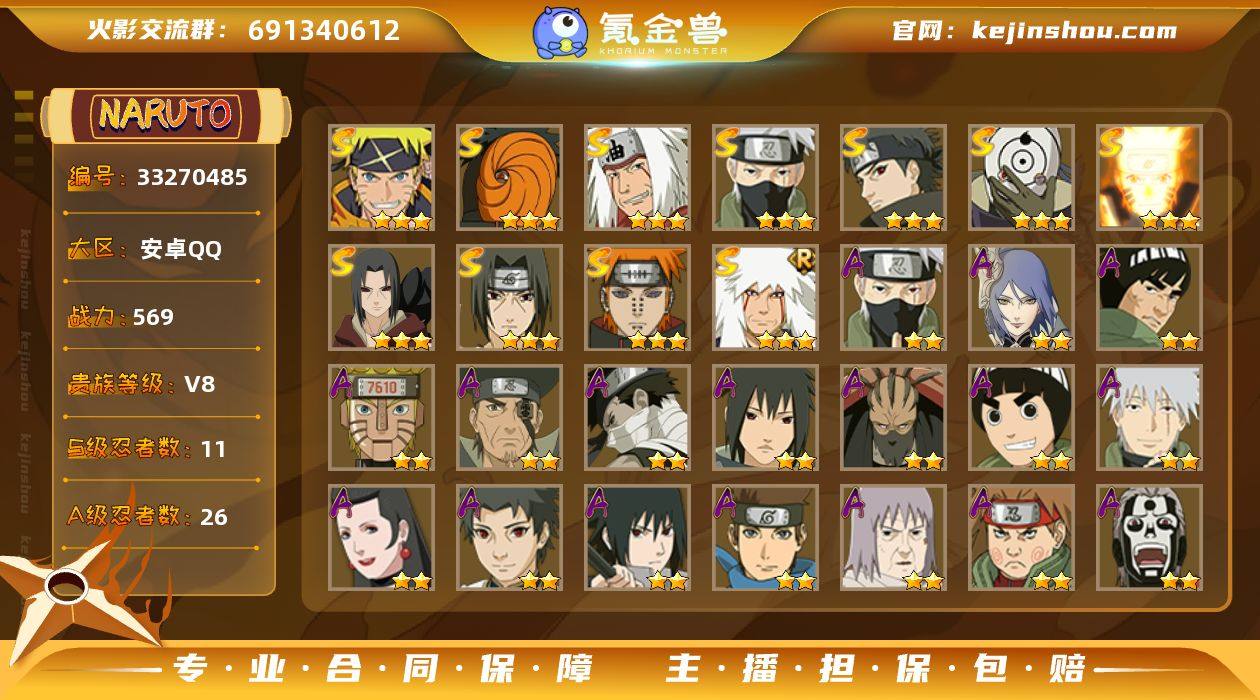Image resolution: width=1260 pixels, height=700 pixels.
Task: Click the glowing Nine-Tails chakra Naruto portrait
Action: (1149, 177)
